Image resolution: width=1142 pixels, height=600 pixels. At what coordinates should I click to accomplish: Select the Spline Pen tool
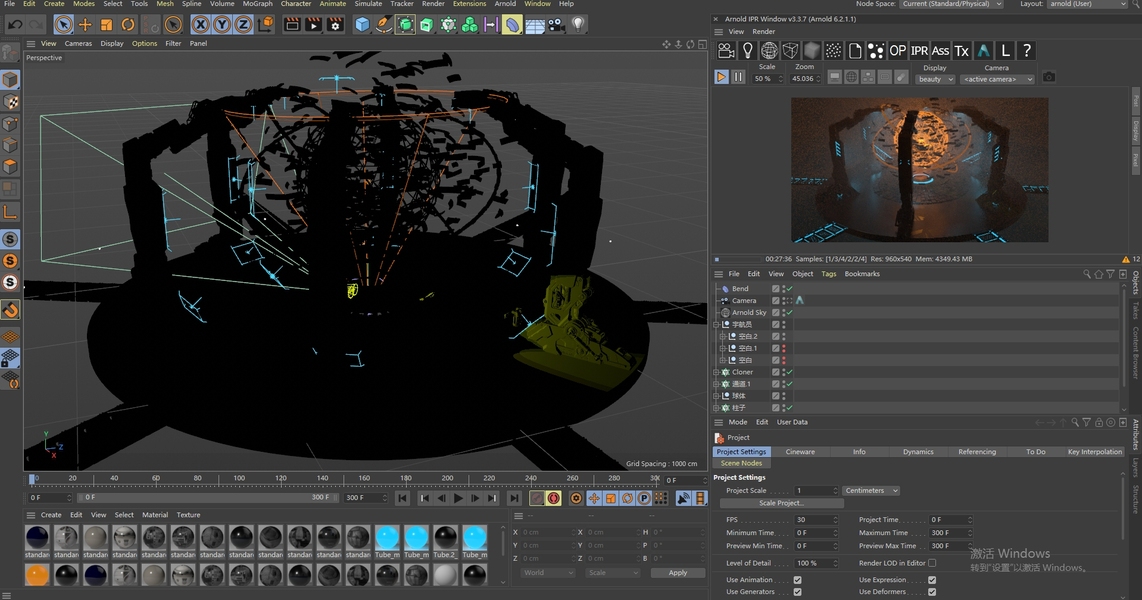click(x=384, y=25)
